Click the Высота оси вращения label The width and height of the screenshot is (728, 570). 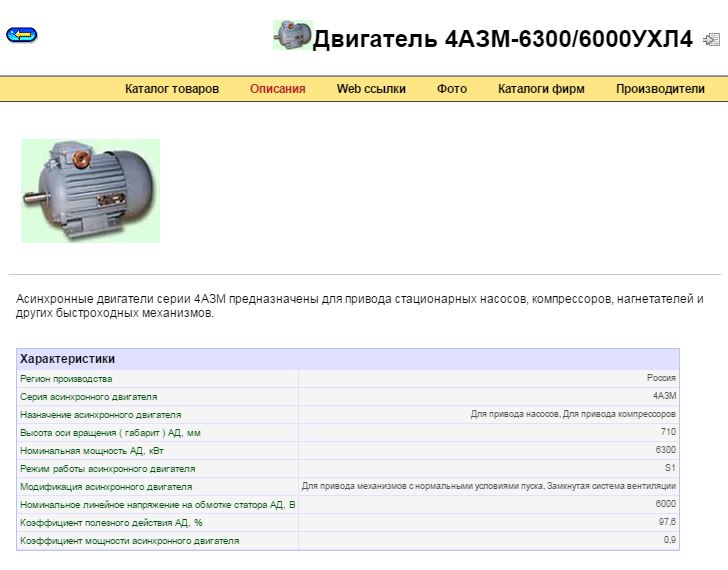(110, 433)
